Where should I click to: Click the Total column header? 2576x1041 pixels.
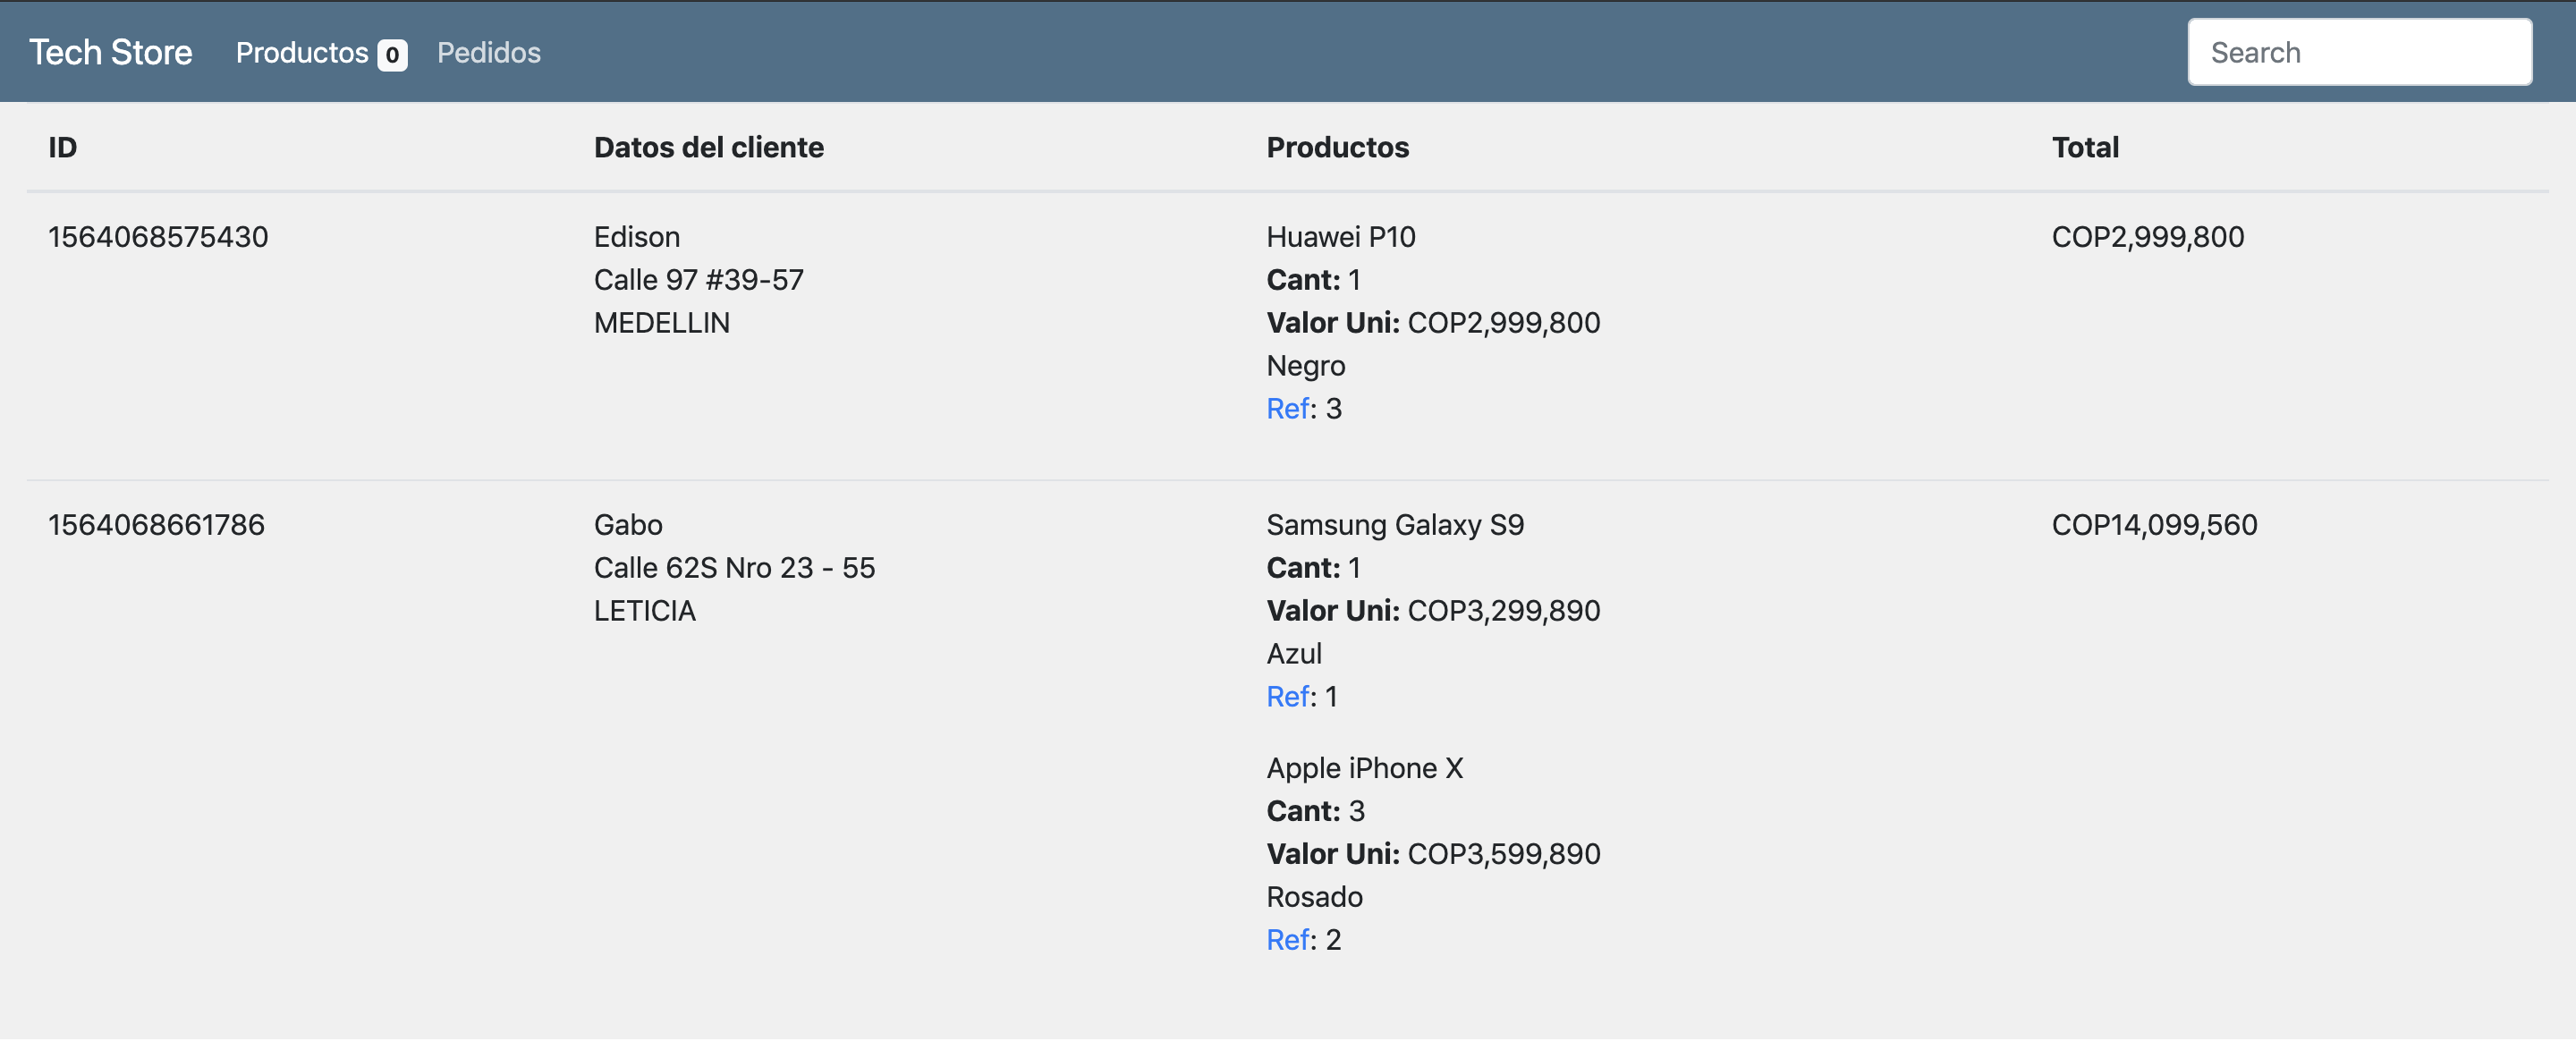click(x=2085, y=147)
